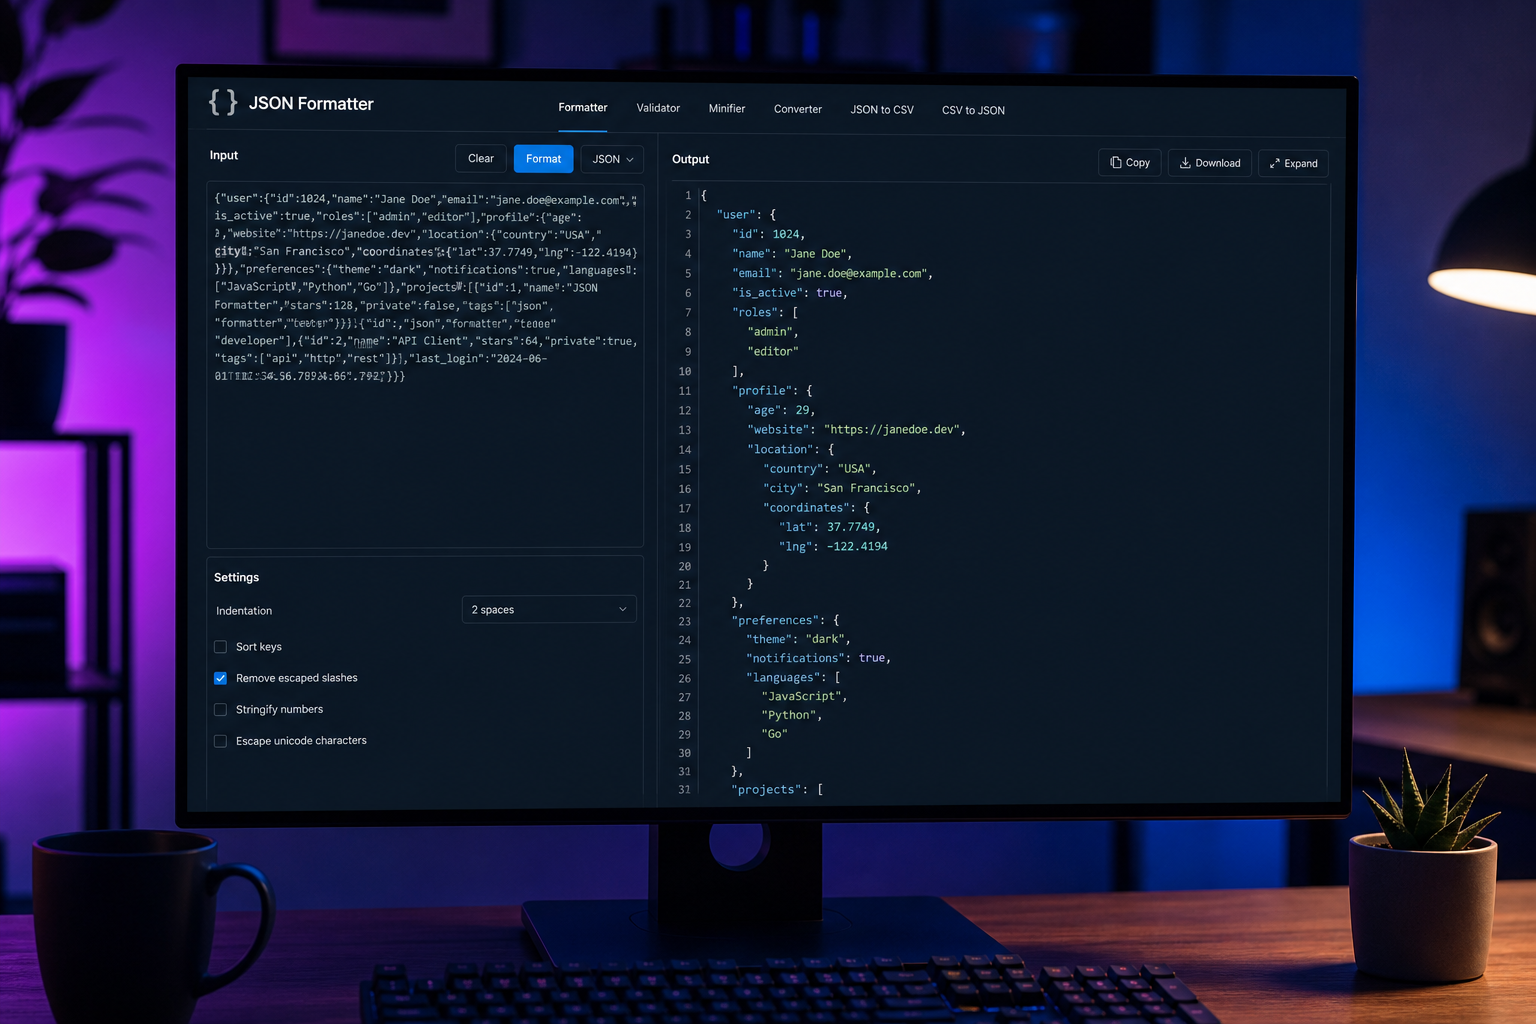Image resolution: width=1536 pixels, height=1024 pixels.
Task: Click the "notifications": true output line
Action: 818,658
